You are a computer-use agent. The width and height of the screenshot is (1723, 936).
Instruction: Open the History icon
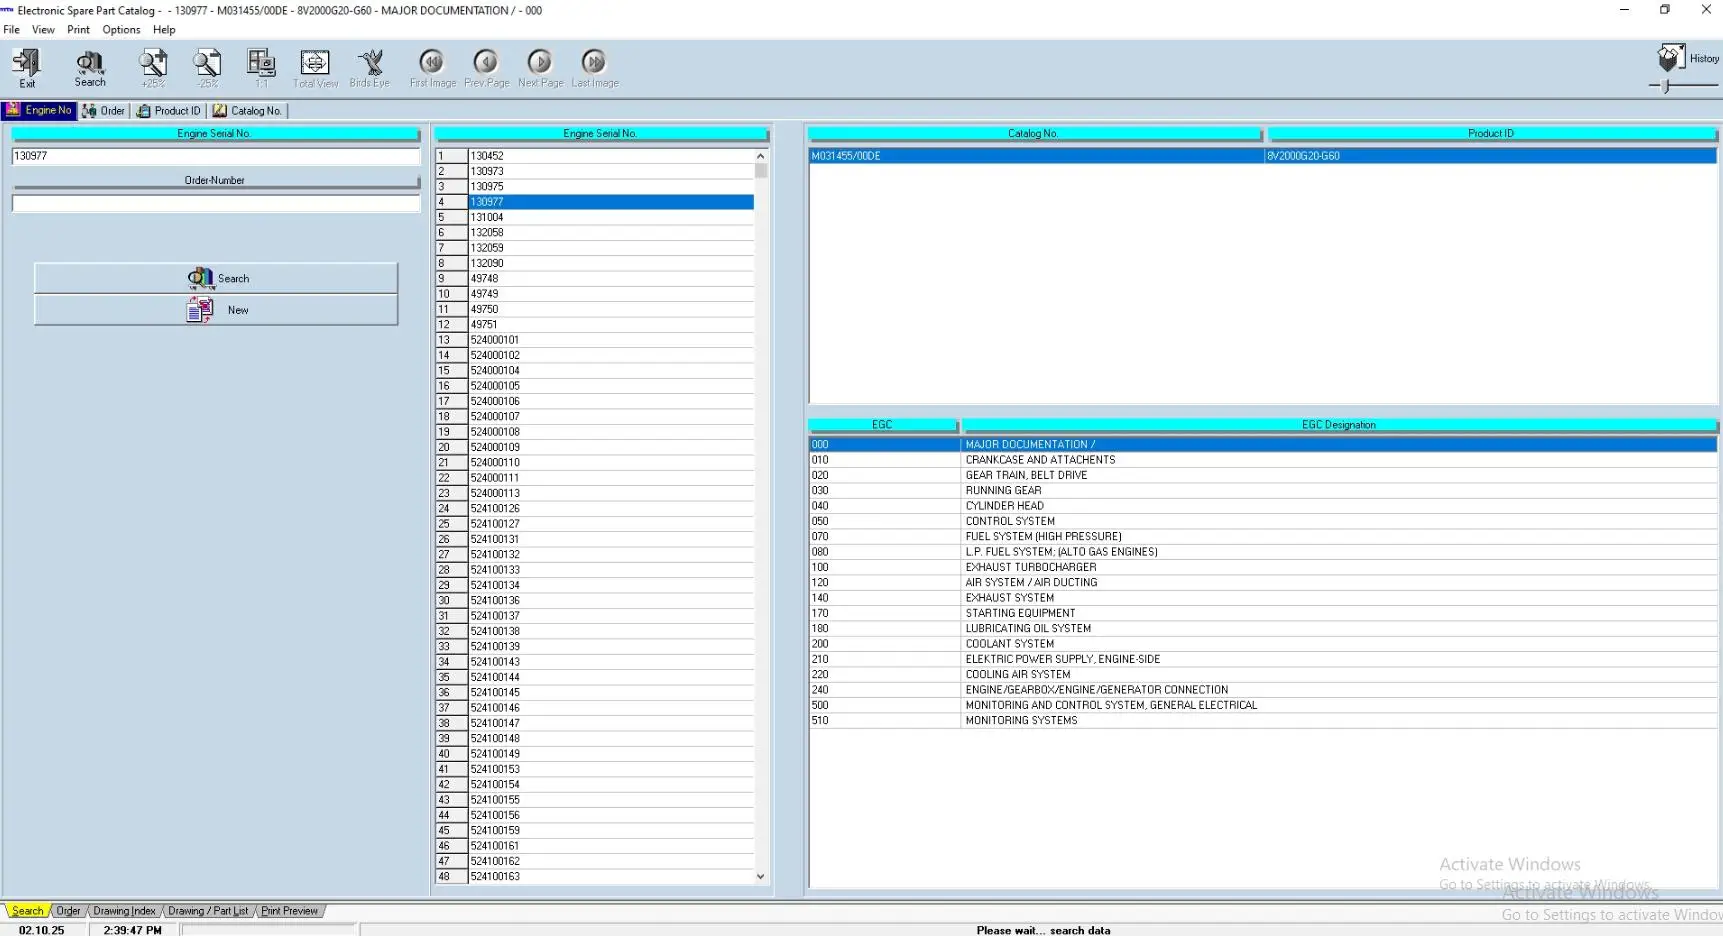coord(1671,58)
